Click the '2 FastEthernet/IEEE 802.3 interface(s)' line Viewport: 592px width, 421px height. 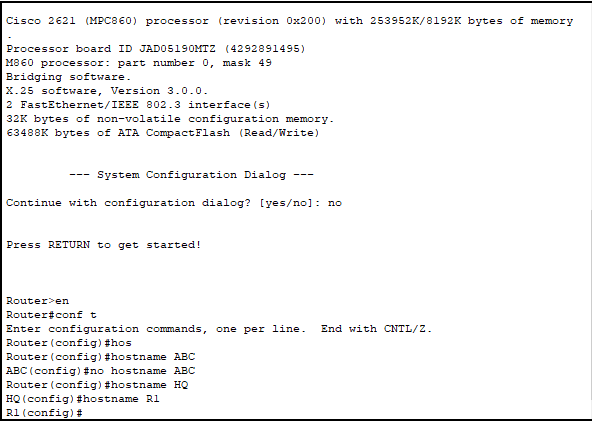pyautogui.click(x=138, y=105)
